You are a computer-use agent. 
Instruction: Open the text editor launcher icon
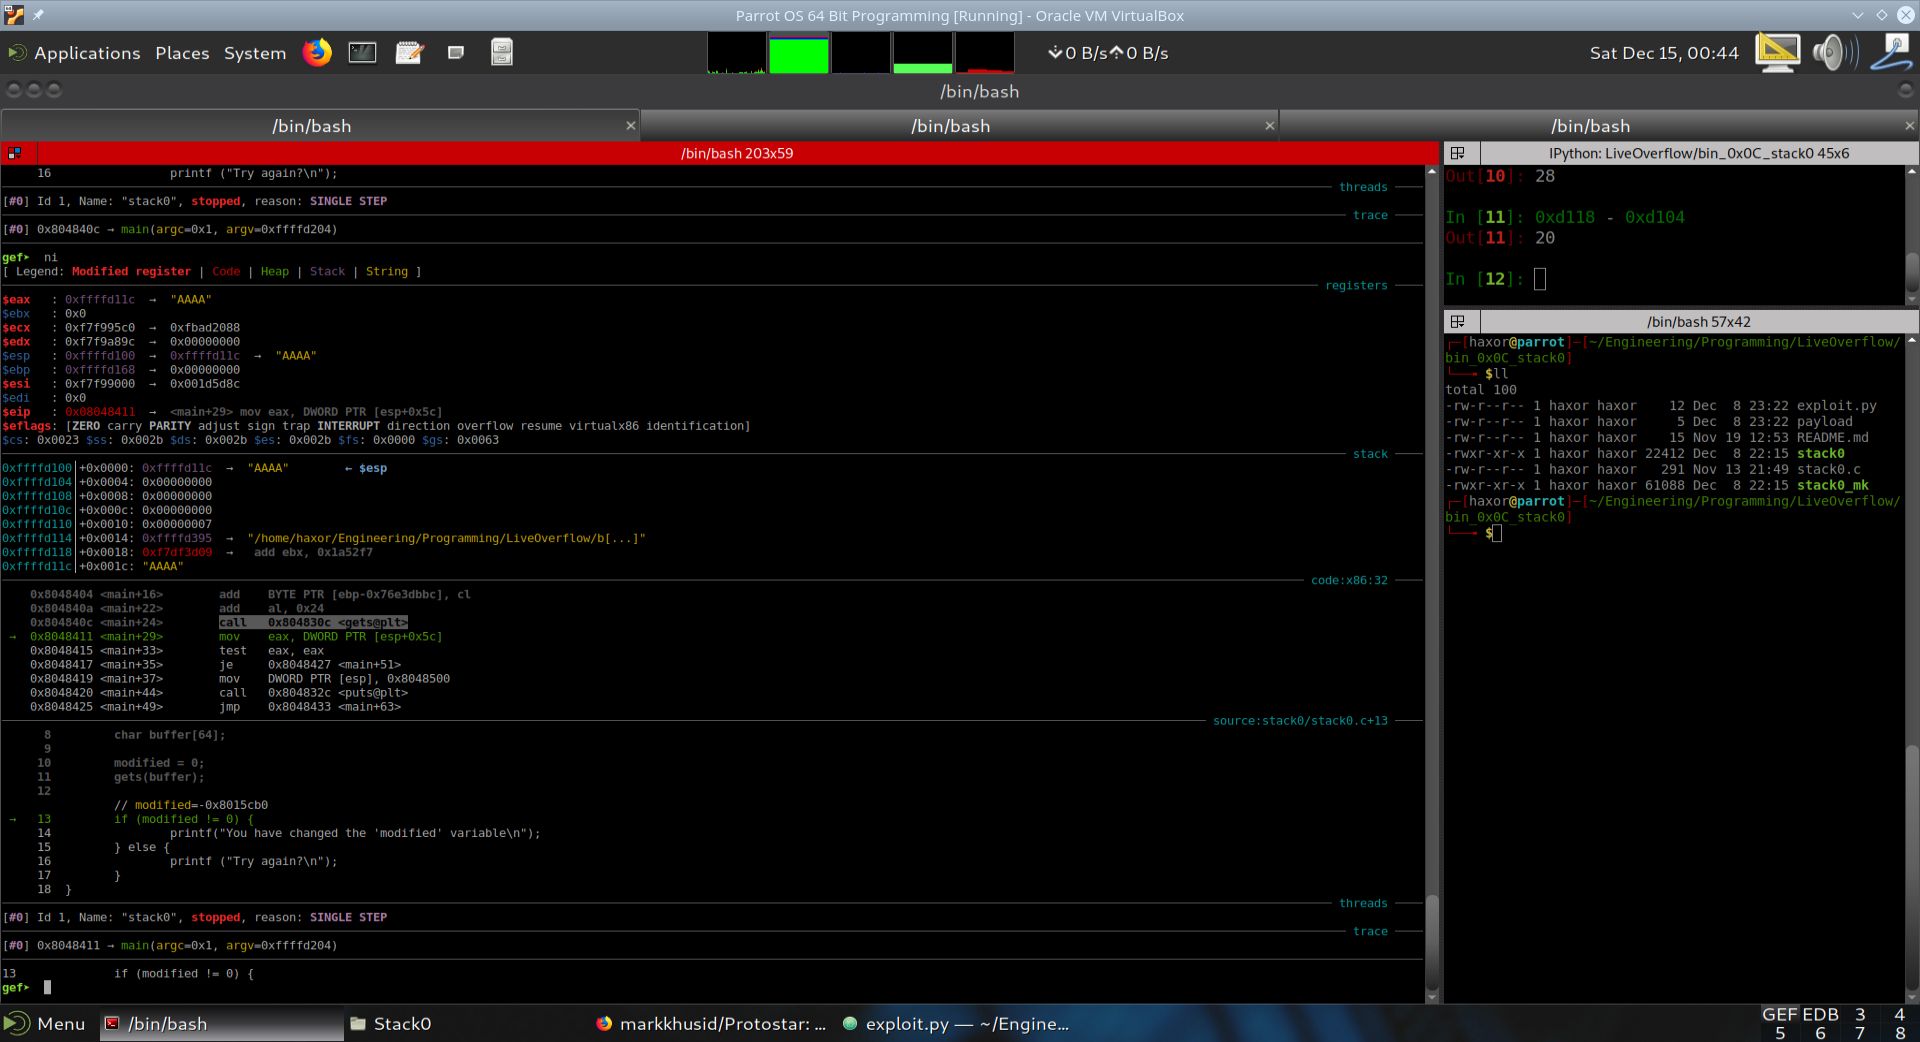pos(409,52)
